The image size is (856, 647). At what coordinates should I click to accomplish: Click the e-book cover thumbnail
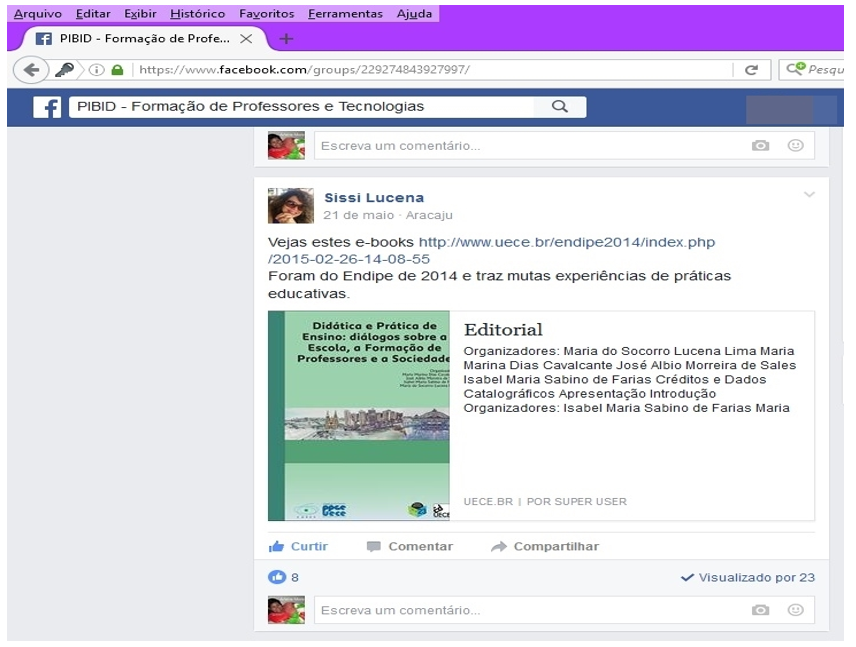[359, 416]
